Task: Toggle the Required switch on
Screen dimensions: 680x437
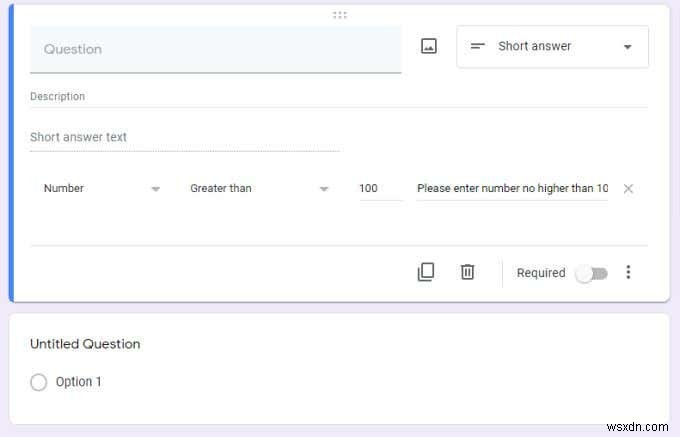Action: coord(592,274)
